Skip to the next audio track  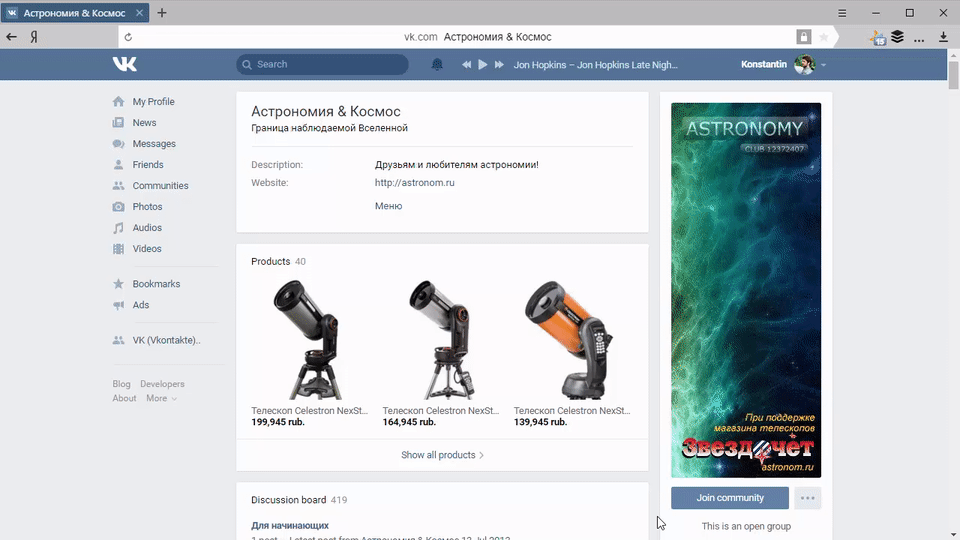(498, 65)
